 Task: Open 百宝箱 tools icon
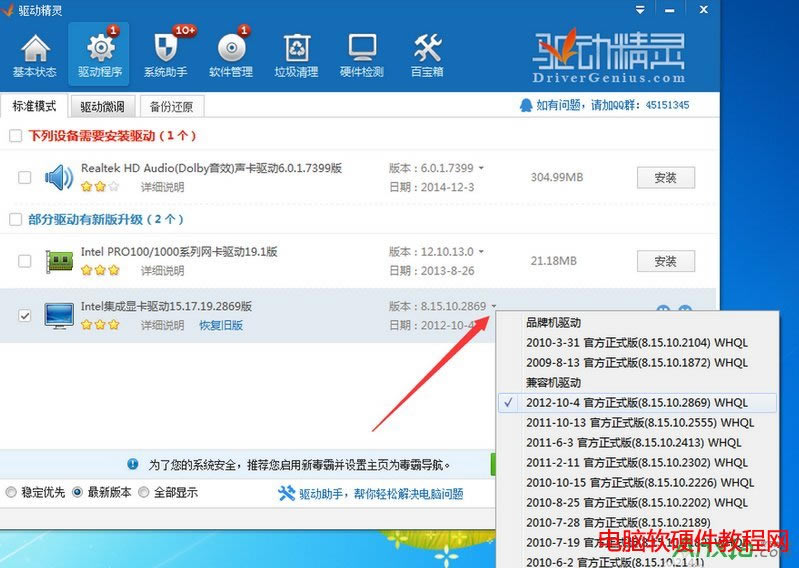click(427, 55)
